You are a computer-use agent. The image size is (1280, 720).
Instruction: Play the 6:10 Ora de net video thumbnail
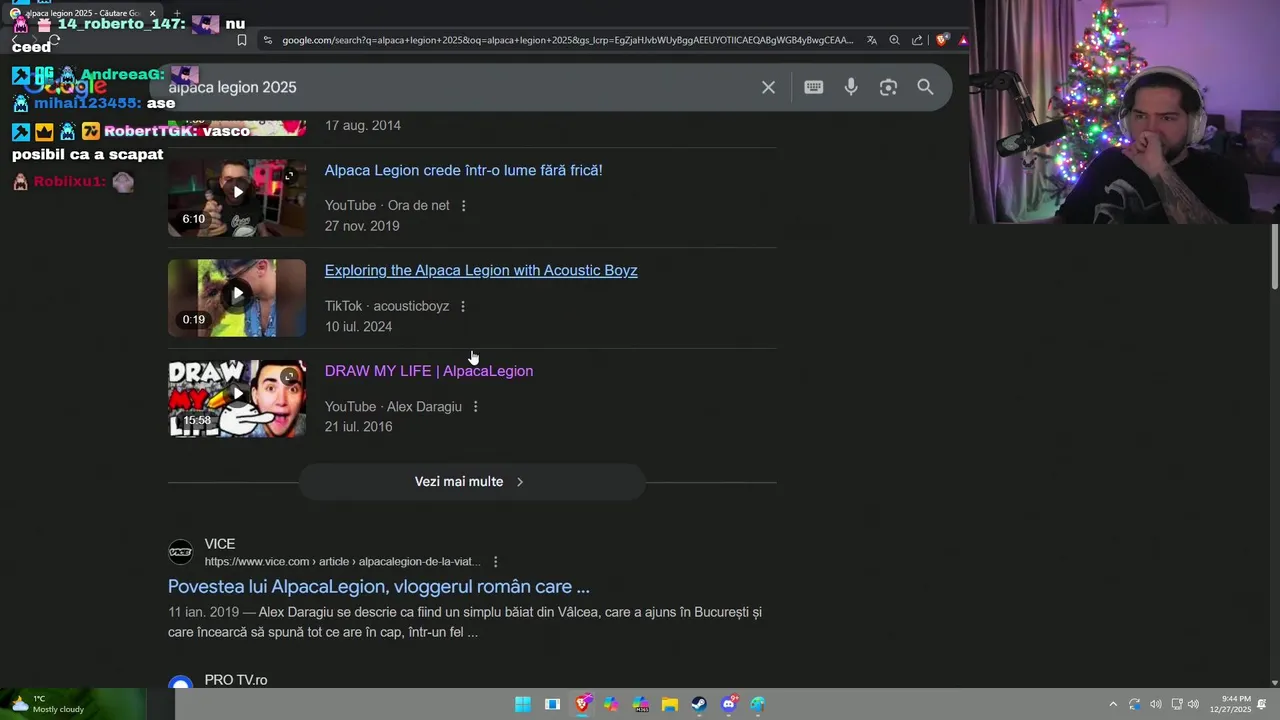click(237, 198)
